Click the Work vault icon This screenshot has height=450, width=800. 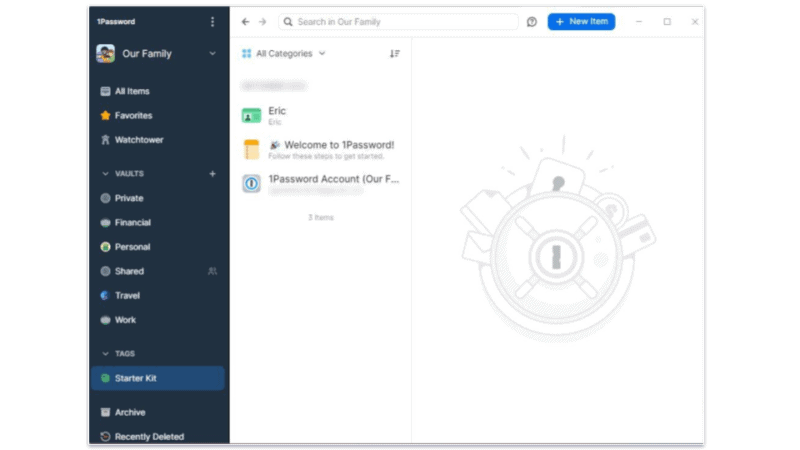(x=105, y=320)
